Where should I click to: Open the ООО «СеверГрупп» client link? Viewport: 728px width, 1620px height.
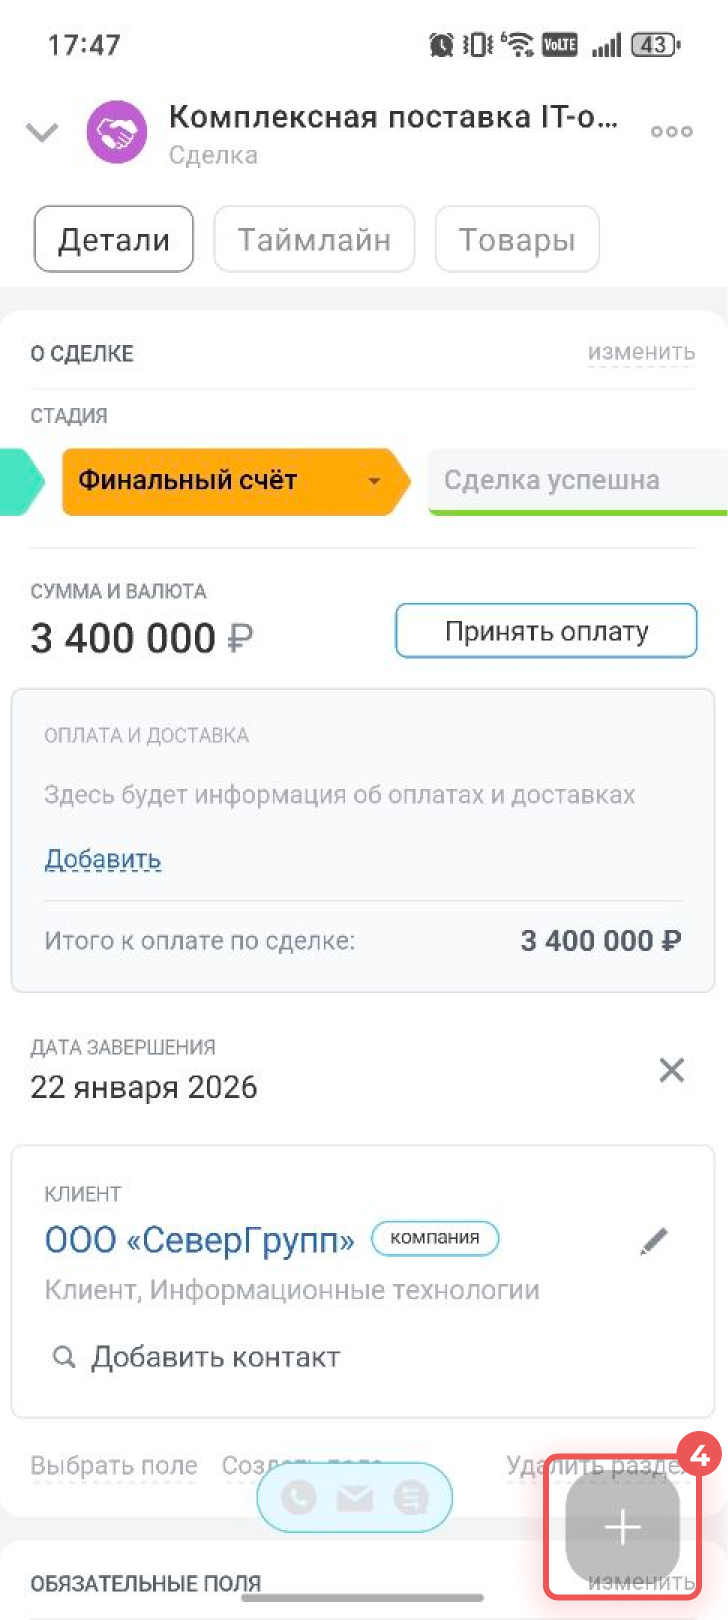point(200,1240)
